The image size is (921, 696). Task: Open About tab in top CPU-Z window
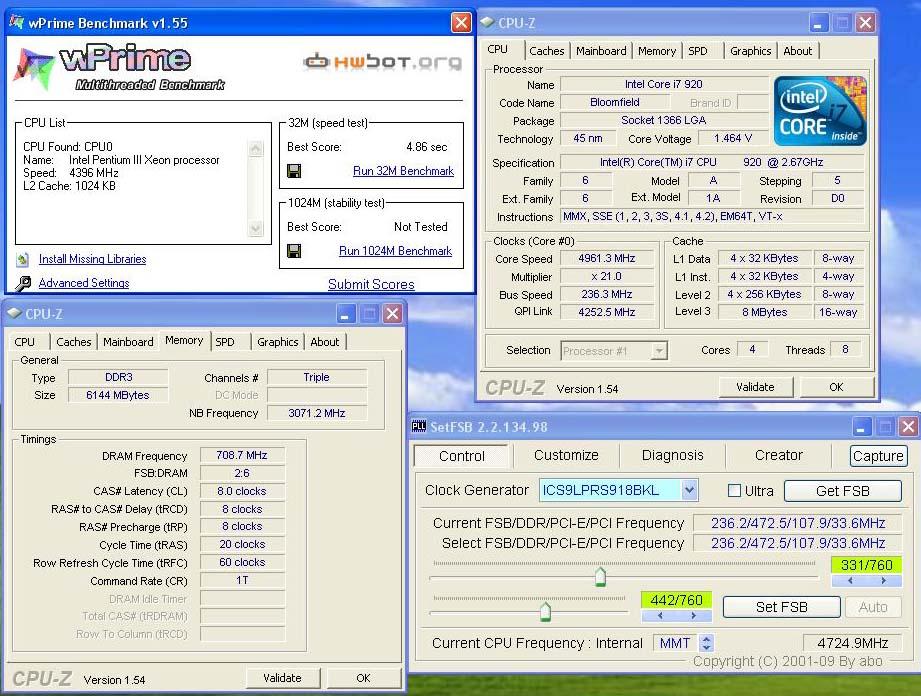tap(797, 51)
